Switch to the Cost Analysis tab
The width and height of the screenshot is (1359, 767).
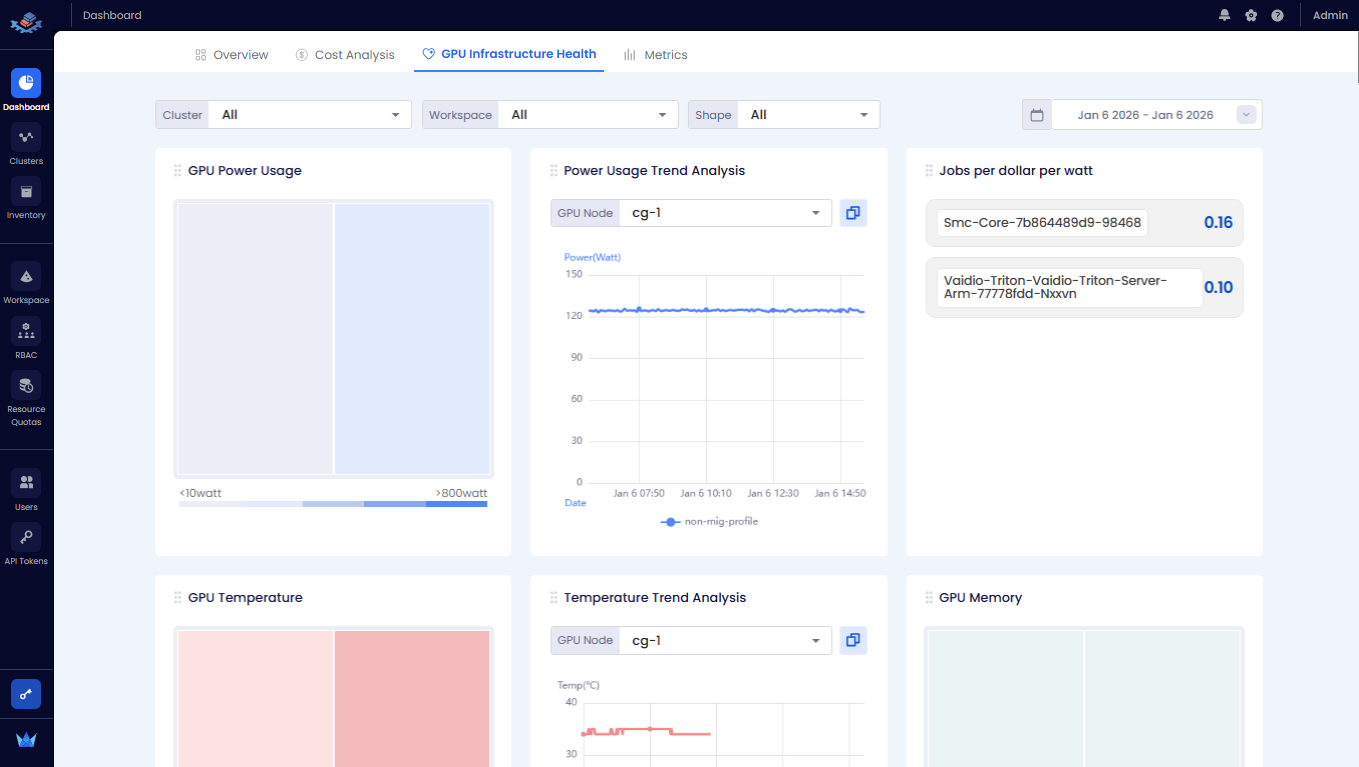click(345, 55)
